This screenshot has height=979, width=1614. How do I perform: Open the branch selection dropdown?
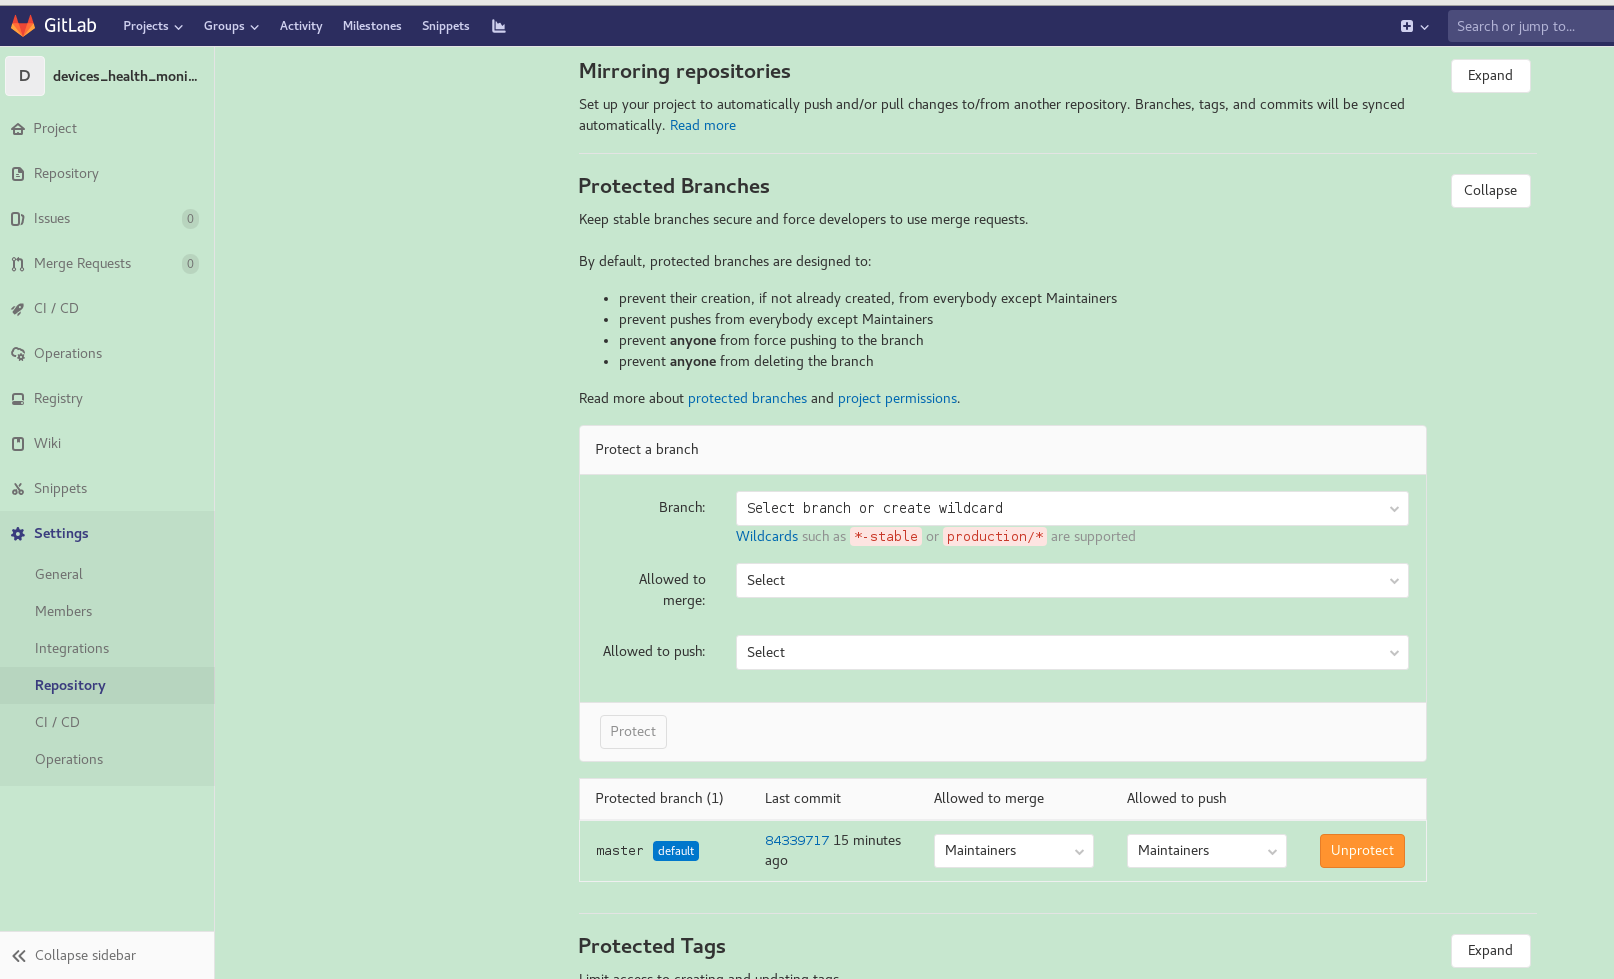click(x=1071, y=508)
